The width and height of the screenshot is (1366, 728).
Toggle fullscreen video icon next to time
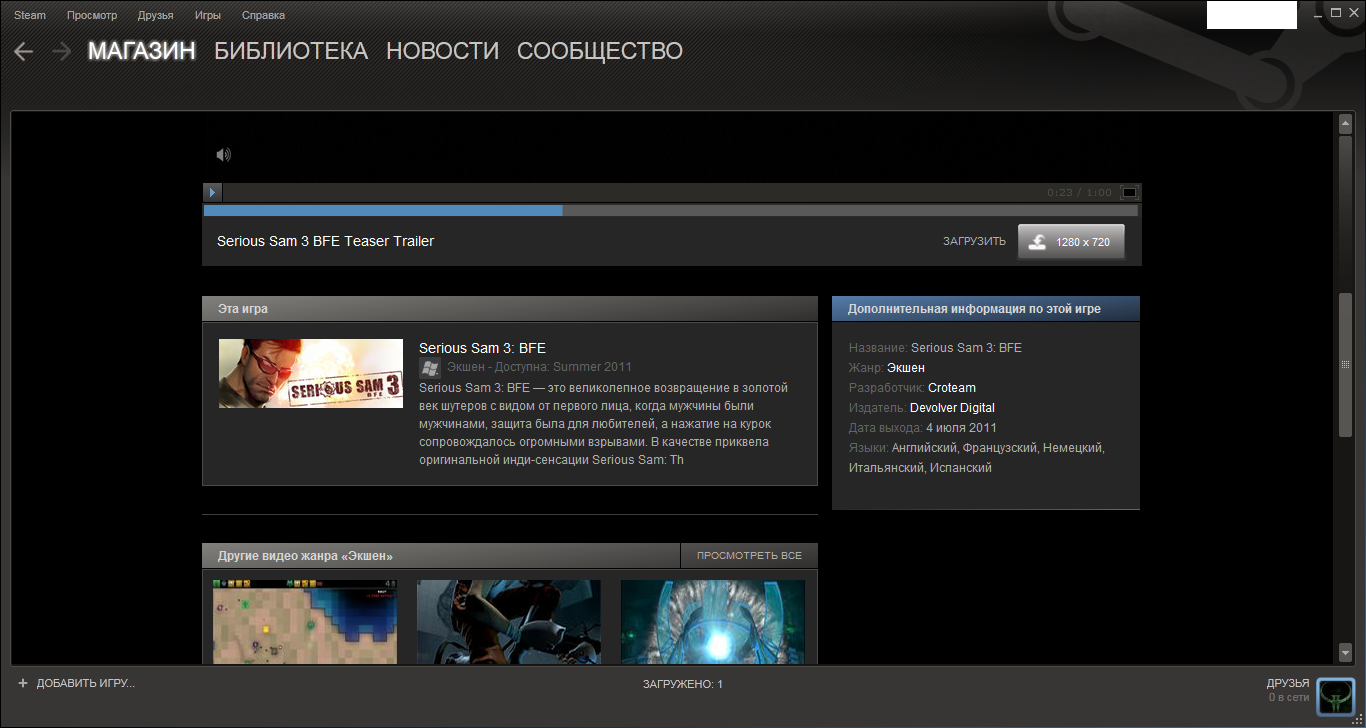point(1129,192)
